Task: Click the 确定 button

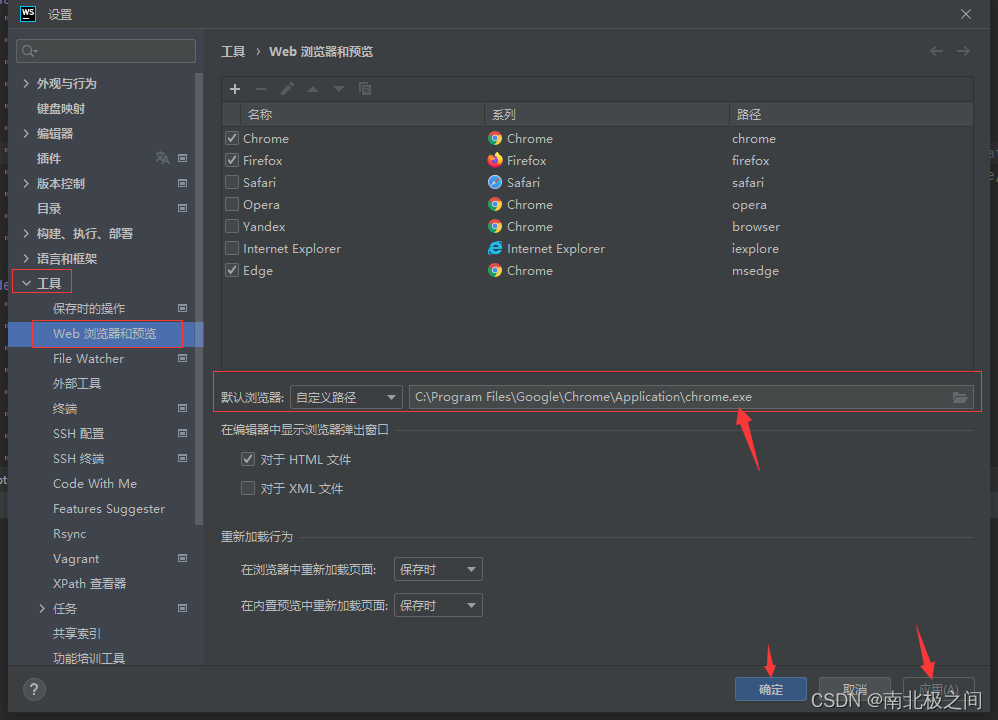Action: click(771, 689)
